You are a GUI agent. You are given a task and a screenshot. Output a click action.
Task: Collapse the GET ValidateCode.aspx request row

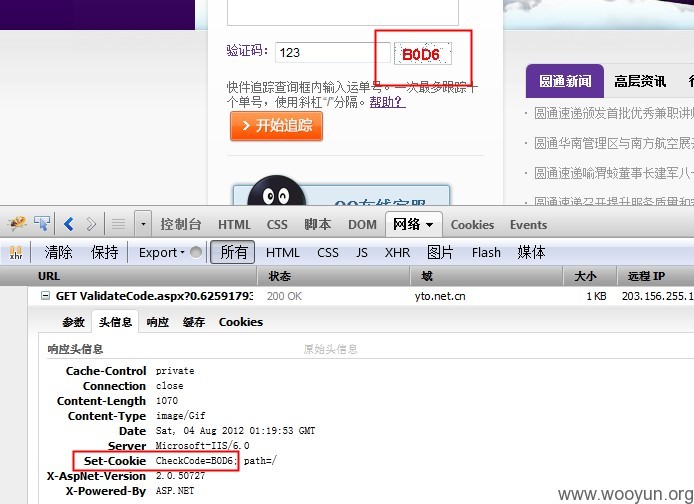[x=45, y=296]
